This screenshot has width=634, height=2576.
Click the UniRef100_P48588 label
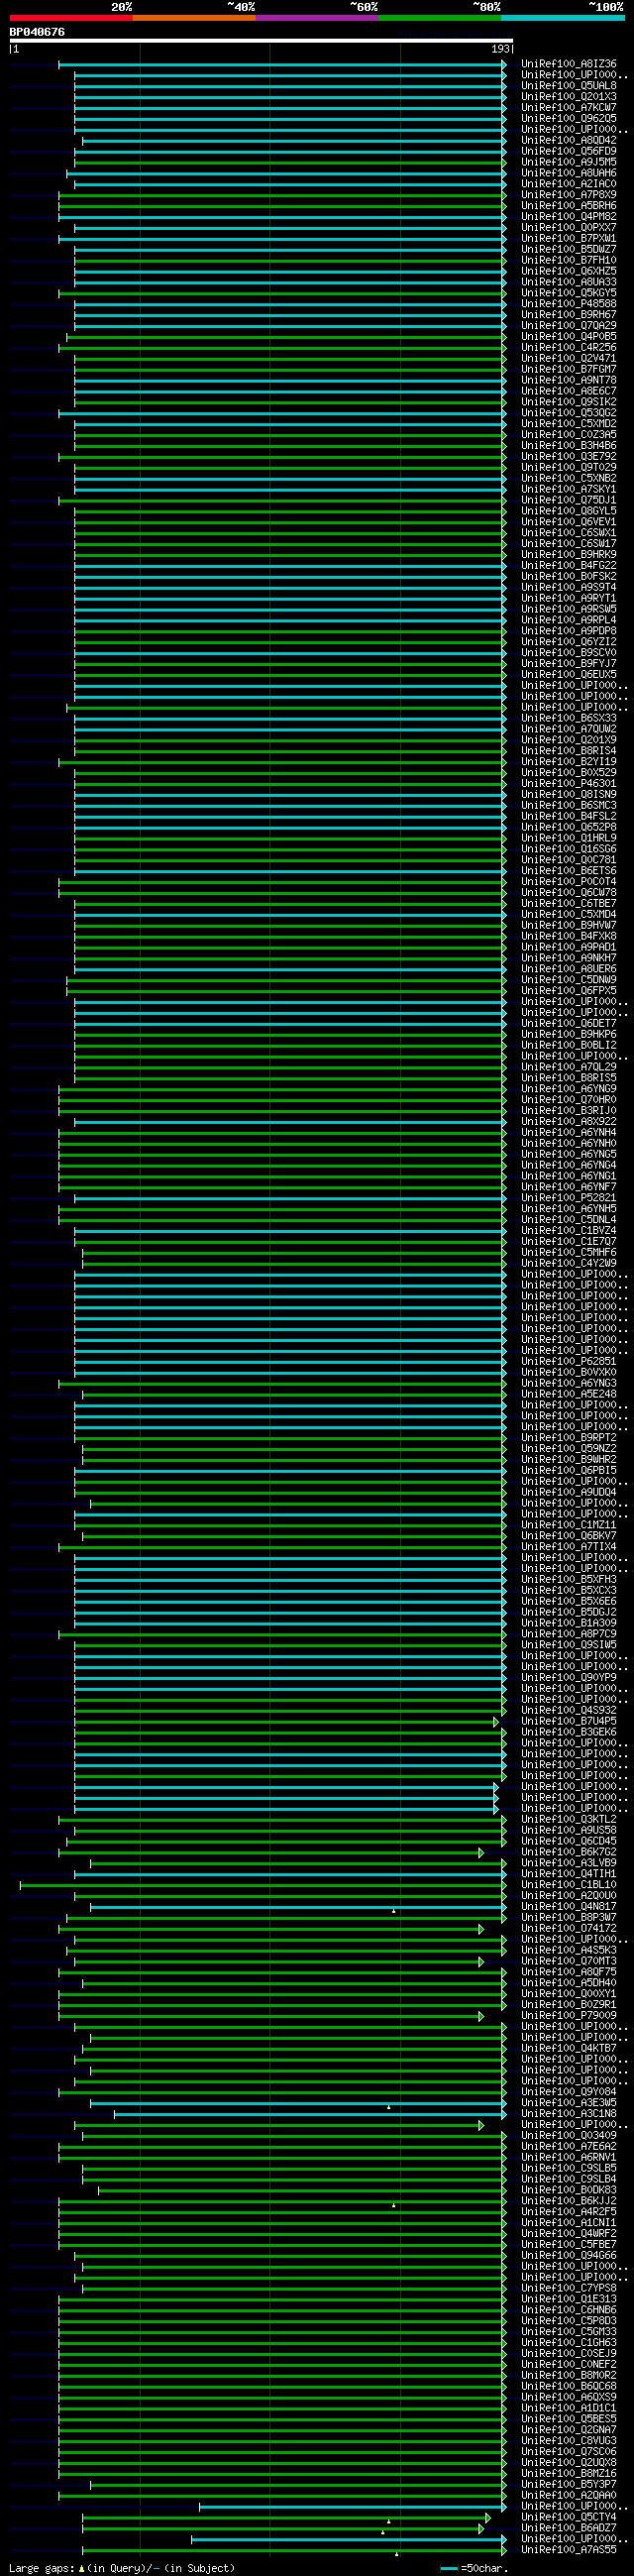pyautogui.click(x=569, y=304)
